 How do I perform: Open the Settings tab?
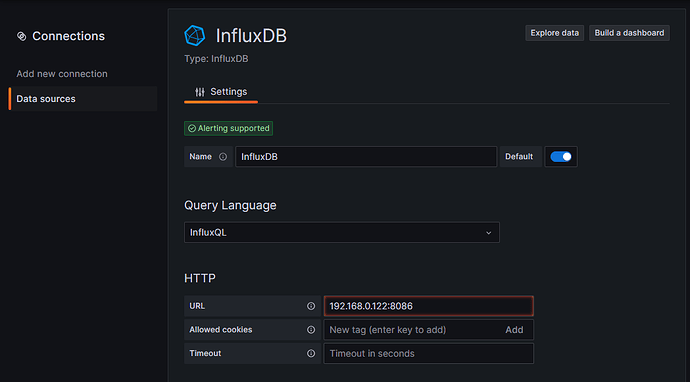(x=221, y=92)
